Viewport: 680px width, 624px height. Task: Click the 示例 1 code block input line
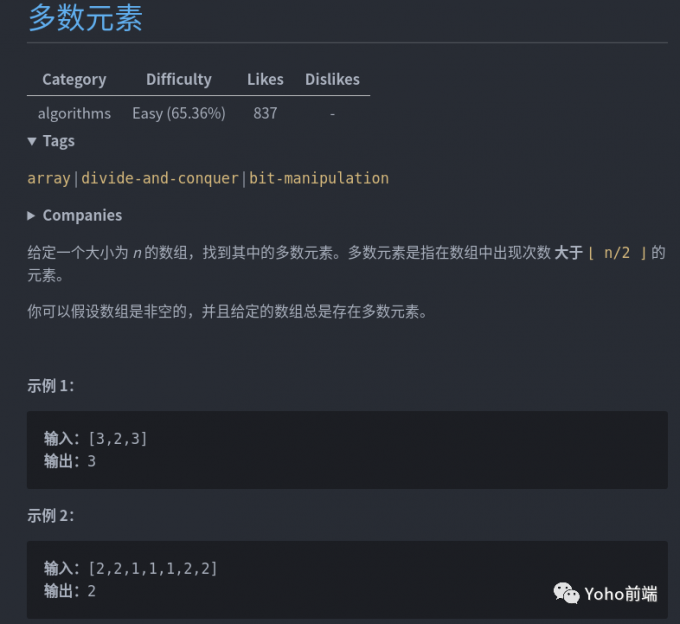pyautogui.click(x=95, y=438)
